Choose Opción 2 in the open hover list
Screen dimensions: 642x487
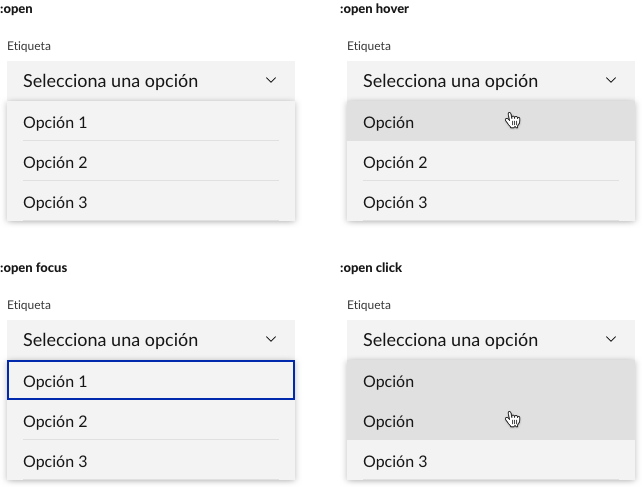[x=395, y=162]
